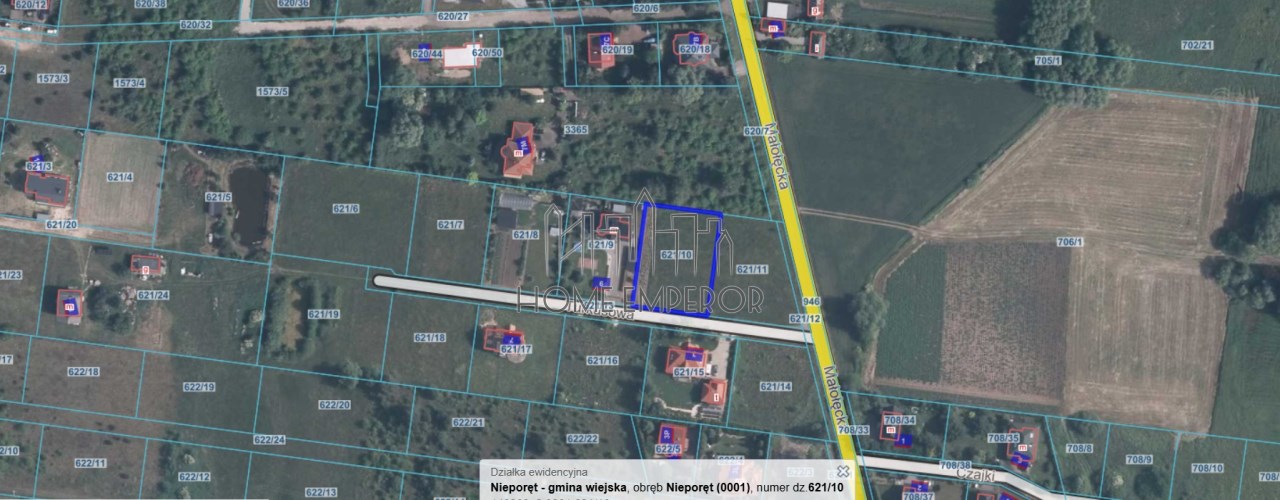Select parcel 702/21 in the top right
1280x500 pixels.
pyautogui.click(x=1196, y=45)
